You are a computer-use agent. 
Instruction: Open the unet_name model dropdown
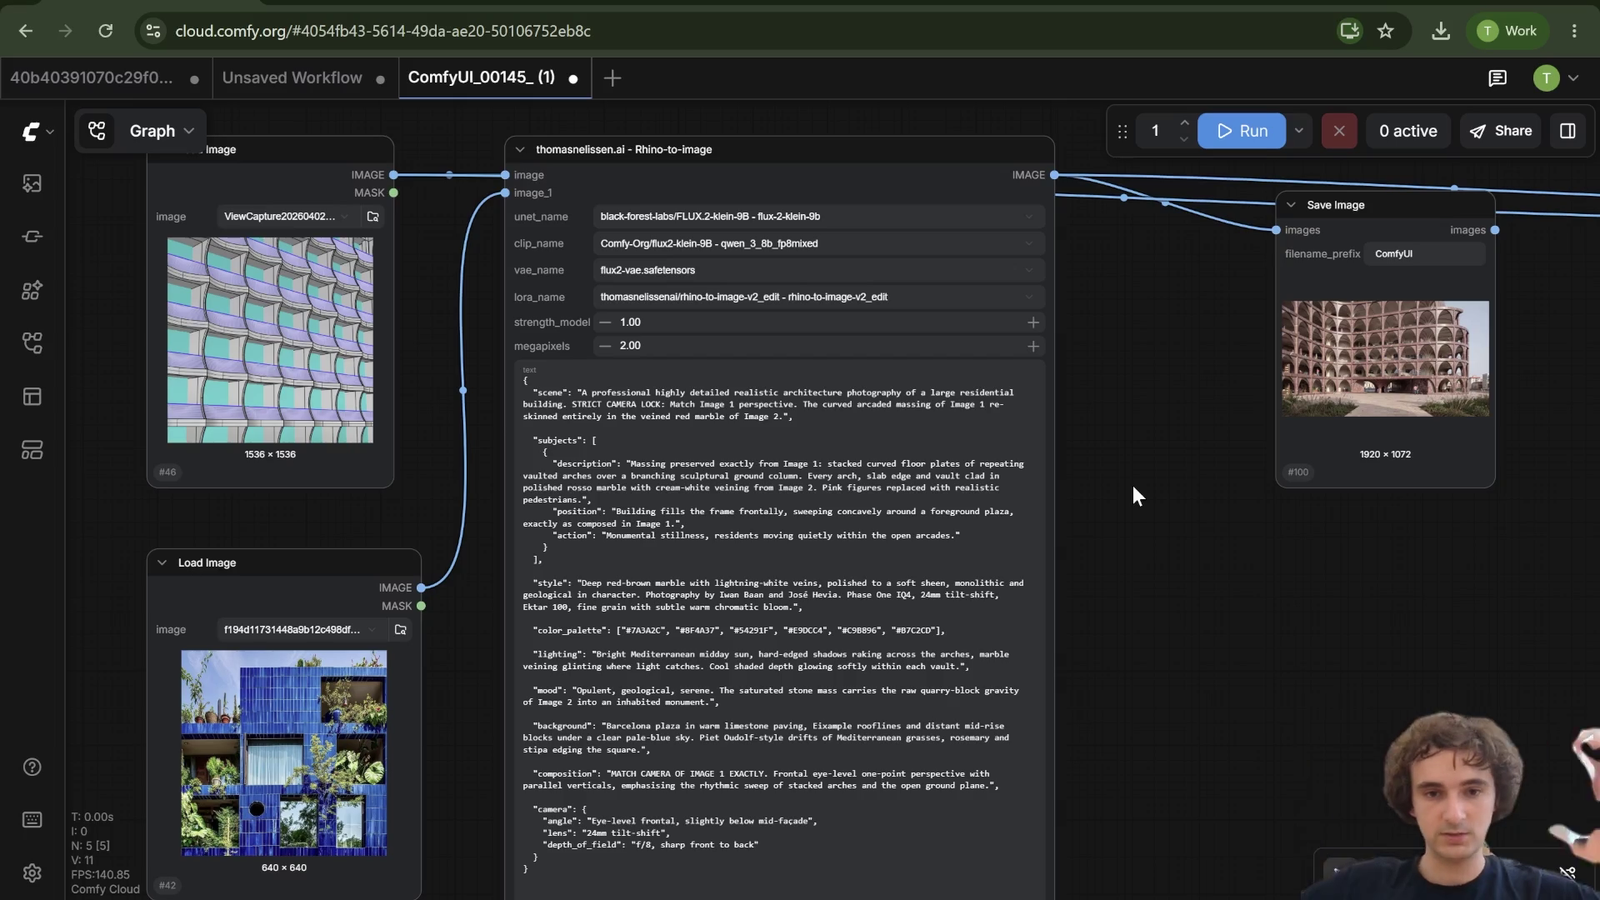pos(819,216)
